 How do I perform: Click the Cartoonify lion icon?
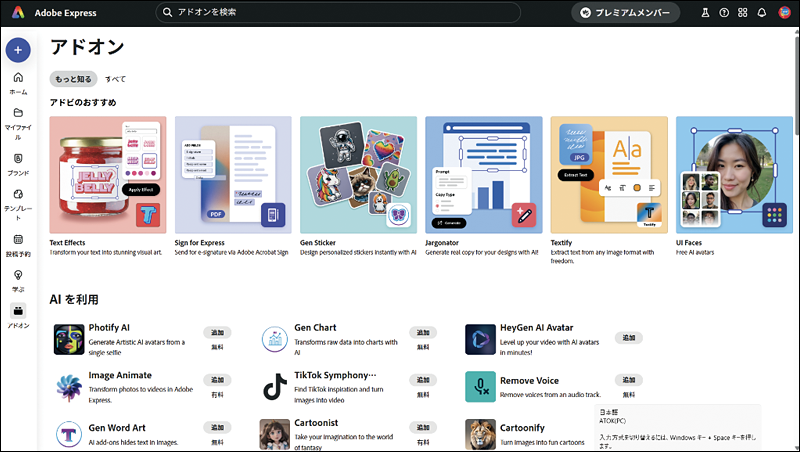pos(480,435)
